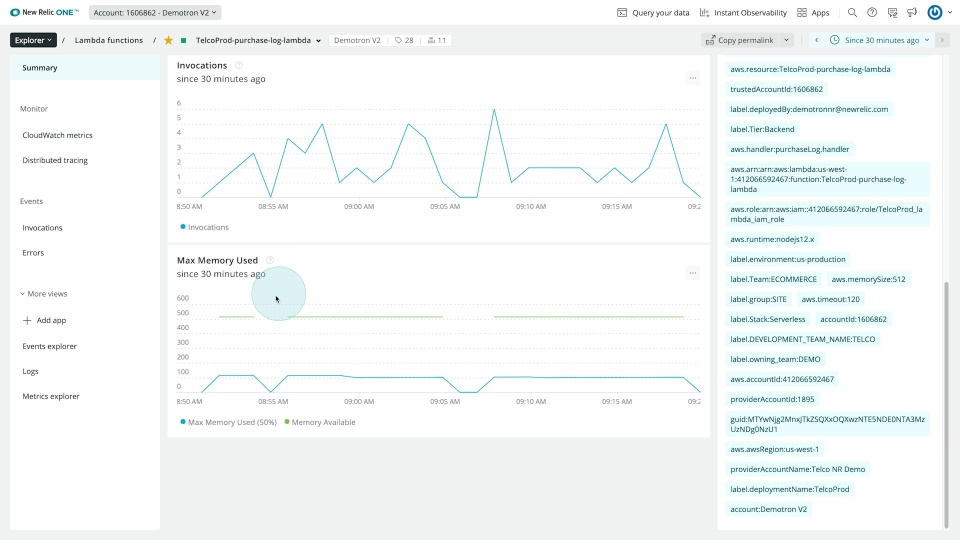960x540 pixels.
Task: Click tag label.group:SITE
Action: tap(758, 299)
